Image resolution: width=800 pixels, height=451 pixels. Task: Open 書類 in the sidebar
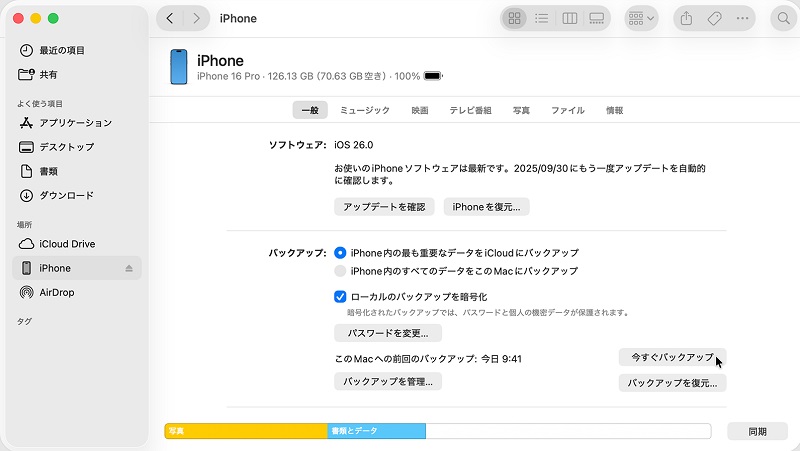[77, 171]
